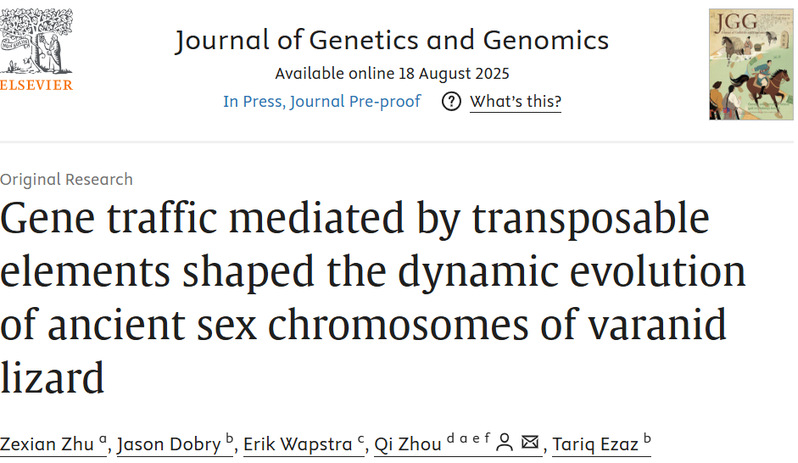Click the "Original Research" article type label
Image resolution: width=798 pixels, height=463 pixels.
click(x=66, y=180)
